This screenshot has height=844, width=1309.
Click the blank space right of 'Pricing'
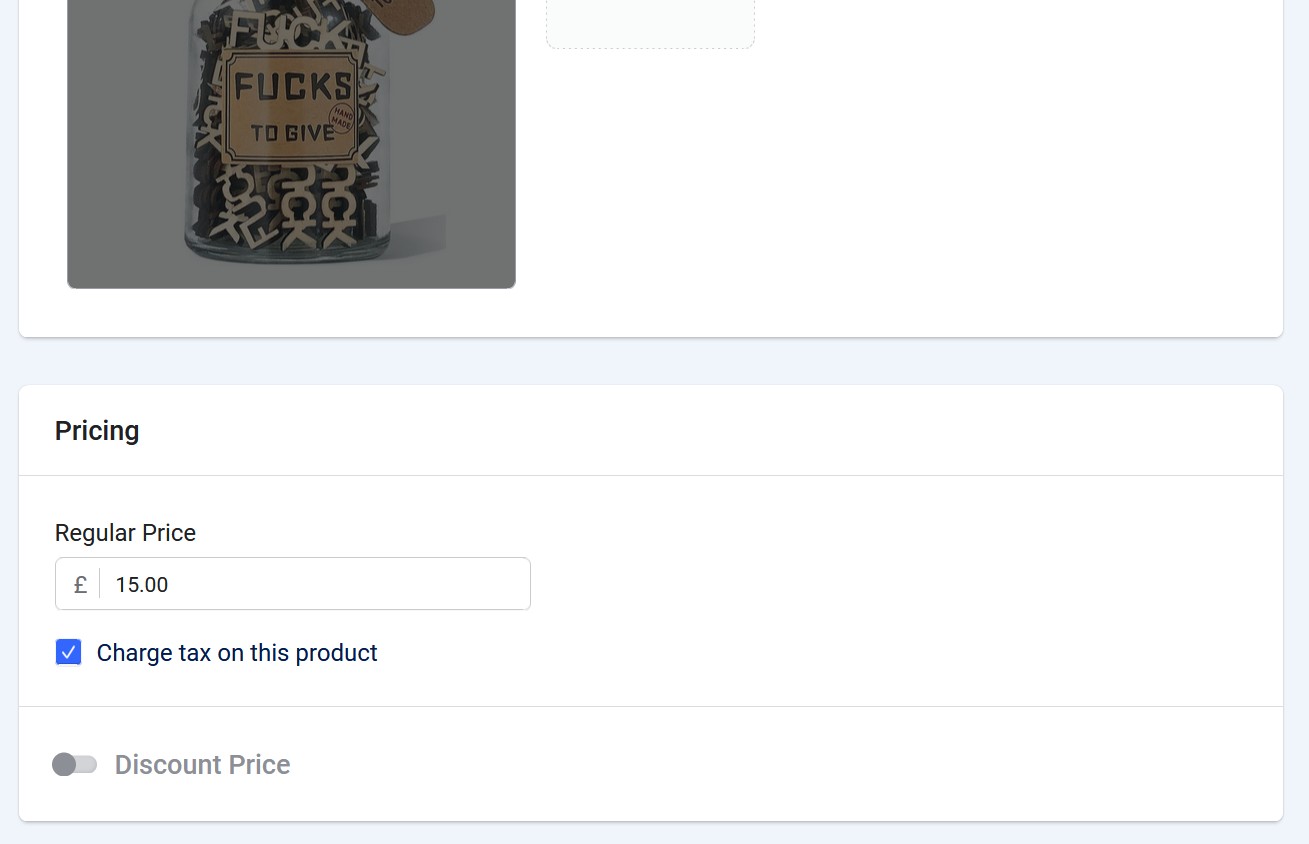pyautogui.click(x=700, y=431)
